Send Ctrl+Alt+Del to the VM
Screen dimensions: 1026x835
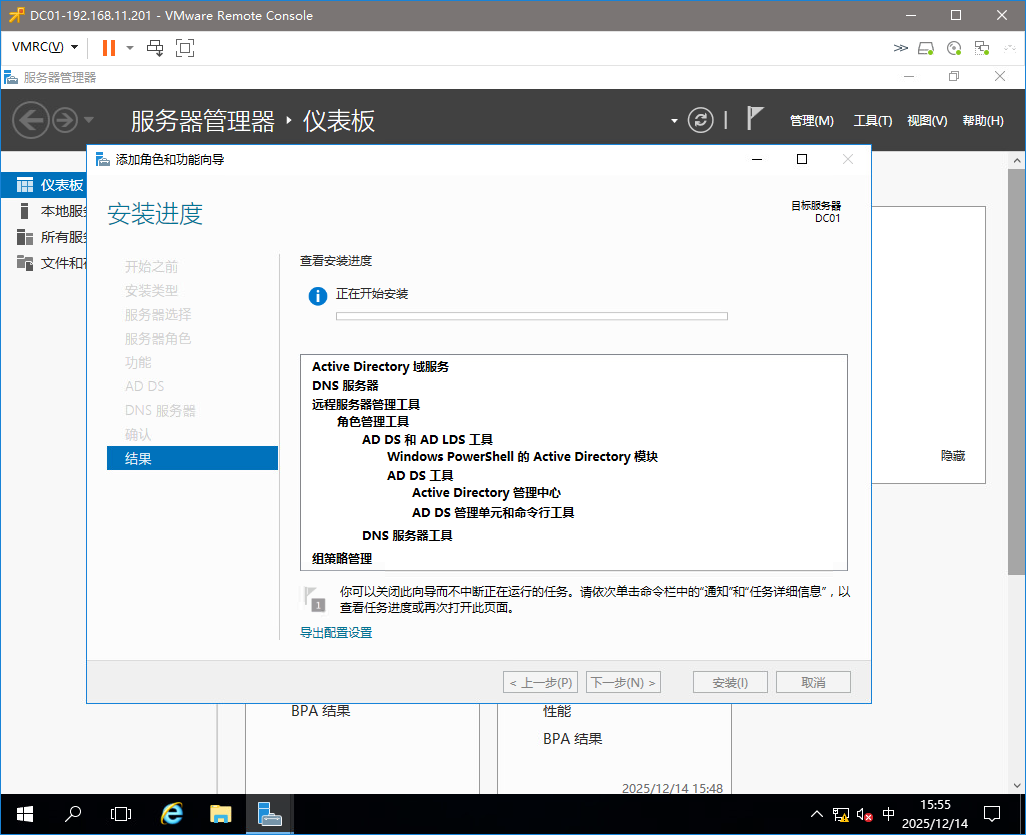155,48
